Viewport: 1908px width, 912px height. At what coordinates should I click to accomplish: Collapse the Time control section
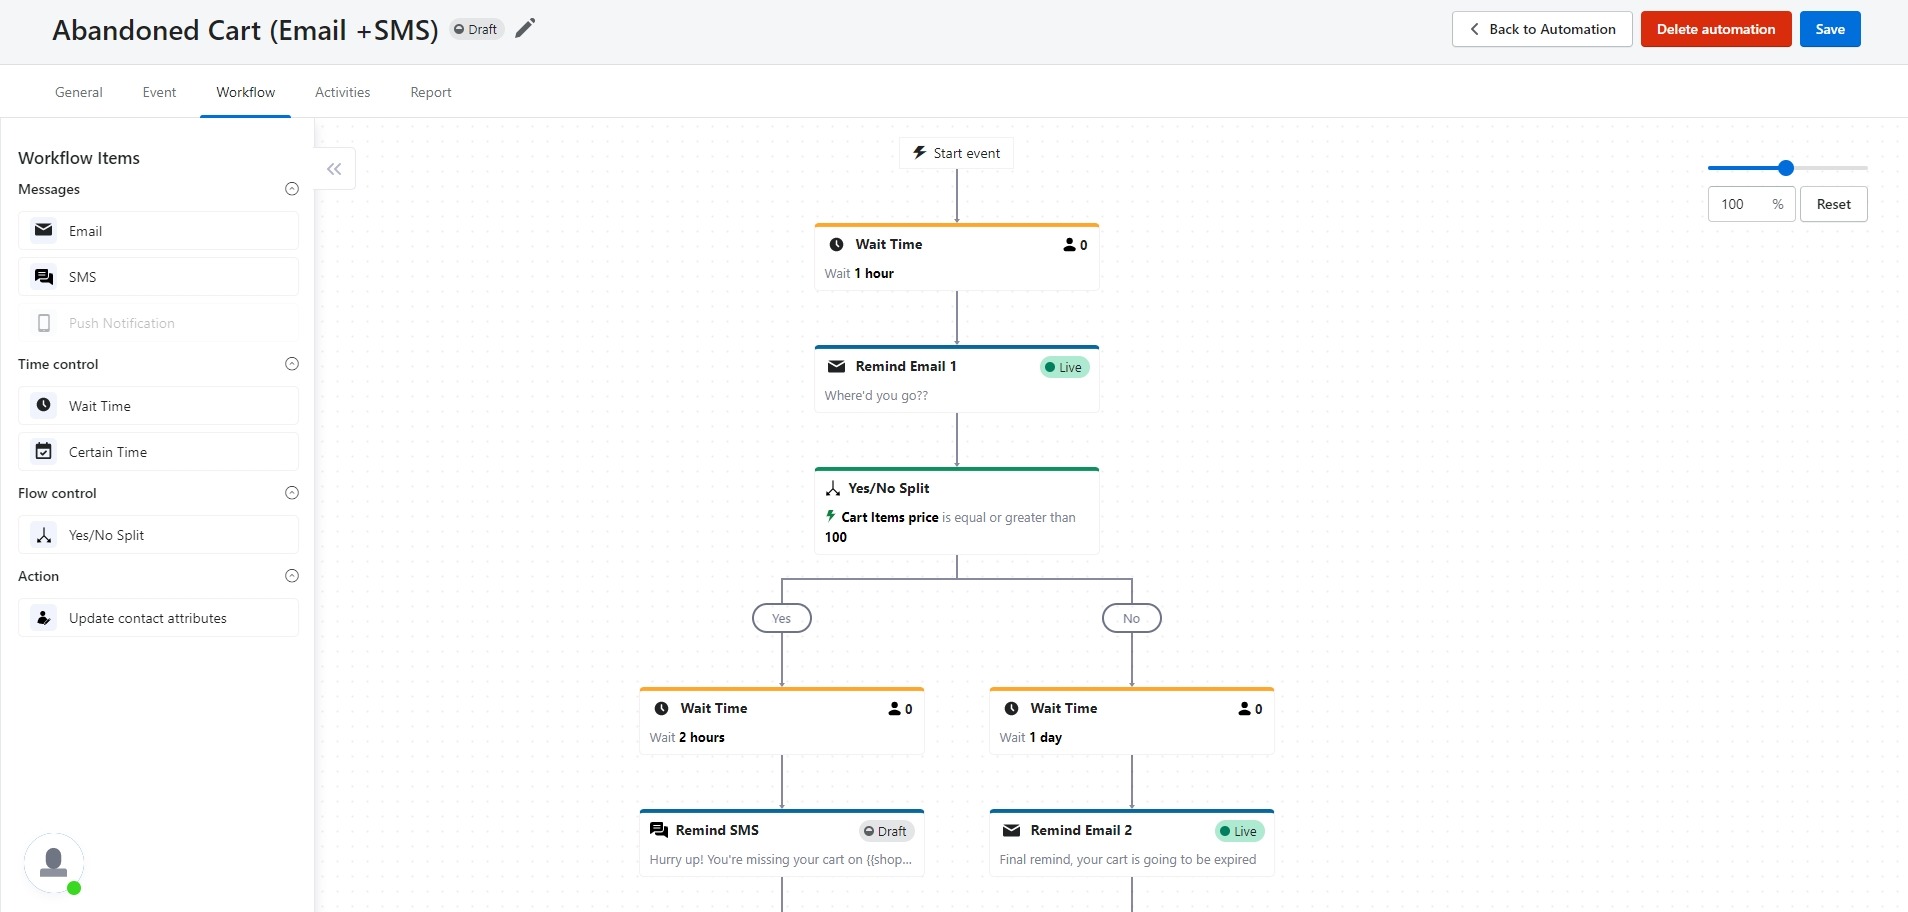click(x=292, y=364)
